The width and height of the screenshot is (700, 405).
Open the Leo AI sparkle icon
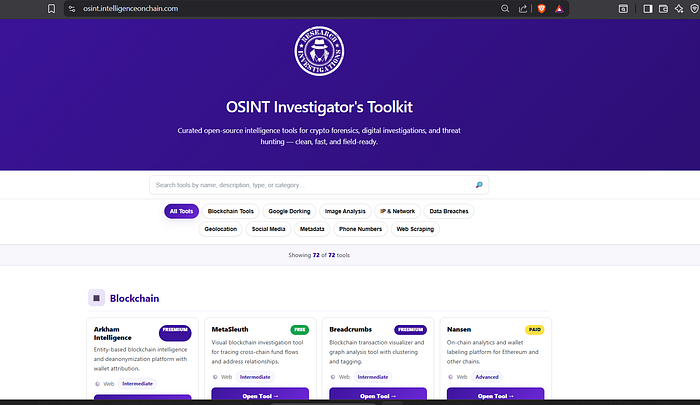tap(679, 8)
